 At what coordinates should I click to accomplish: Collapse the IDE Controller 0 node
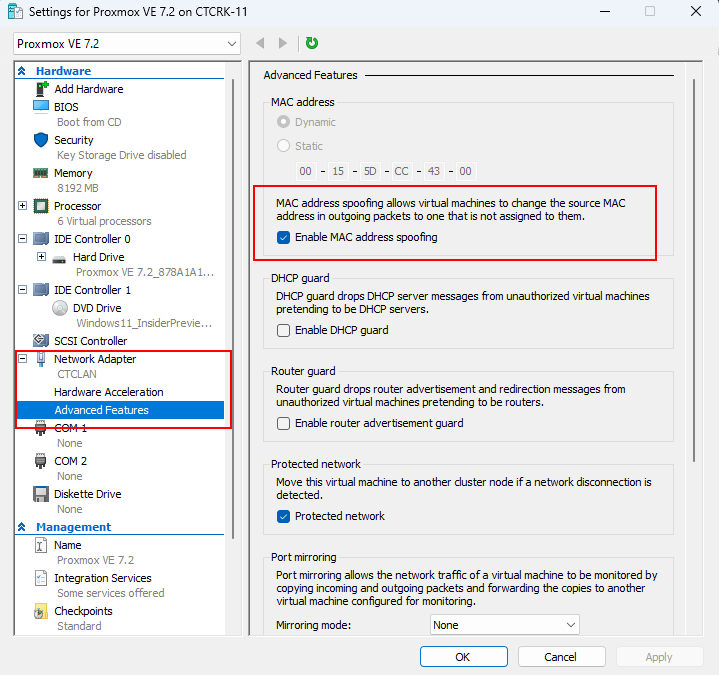(22, 238)
